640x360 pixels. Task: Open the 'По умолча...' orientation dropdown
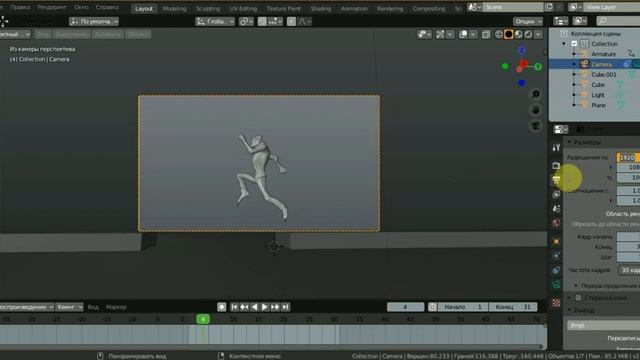point(94,21)
